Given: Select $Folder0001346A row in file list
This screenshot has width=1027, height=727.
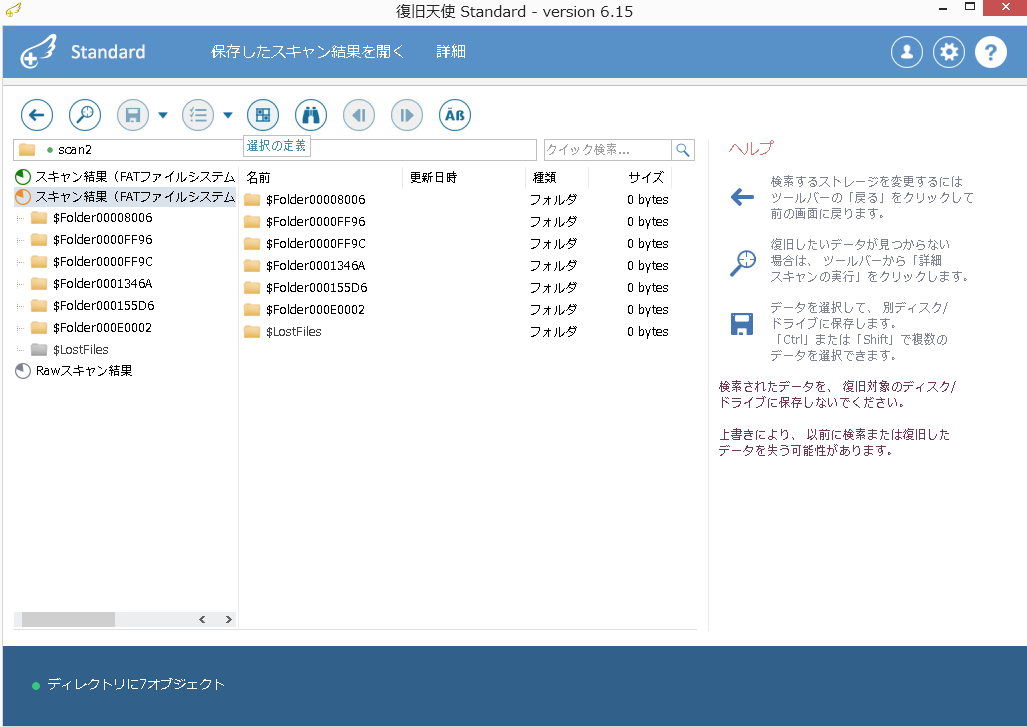Looking at the screenshot, I should [x=457, y=266].
